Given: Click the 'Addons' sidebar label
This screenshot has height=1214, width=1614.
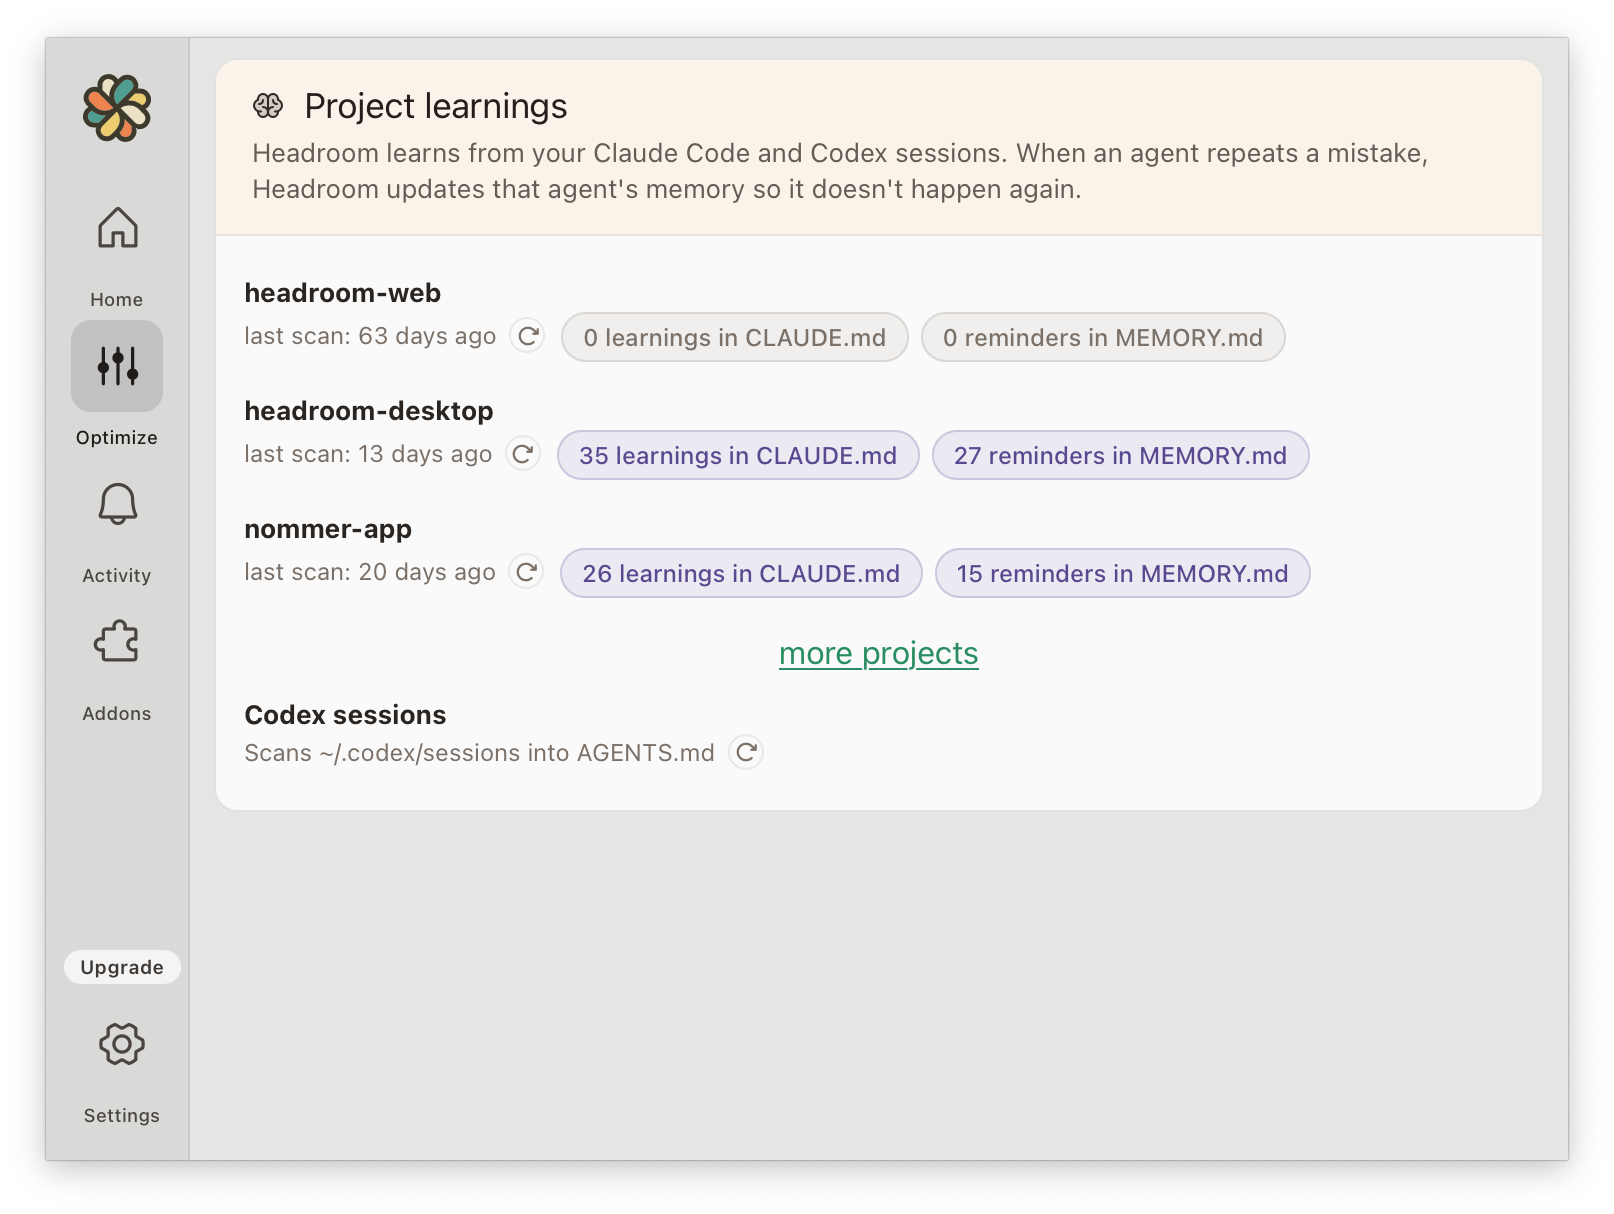Looking at the screenshot, I should point(117,713).
